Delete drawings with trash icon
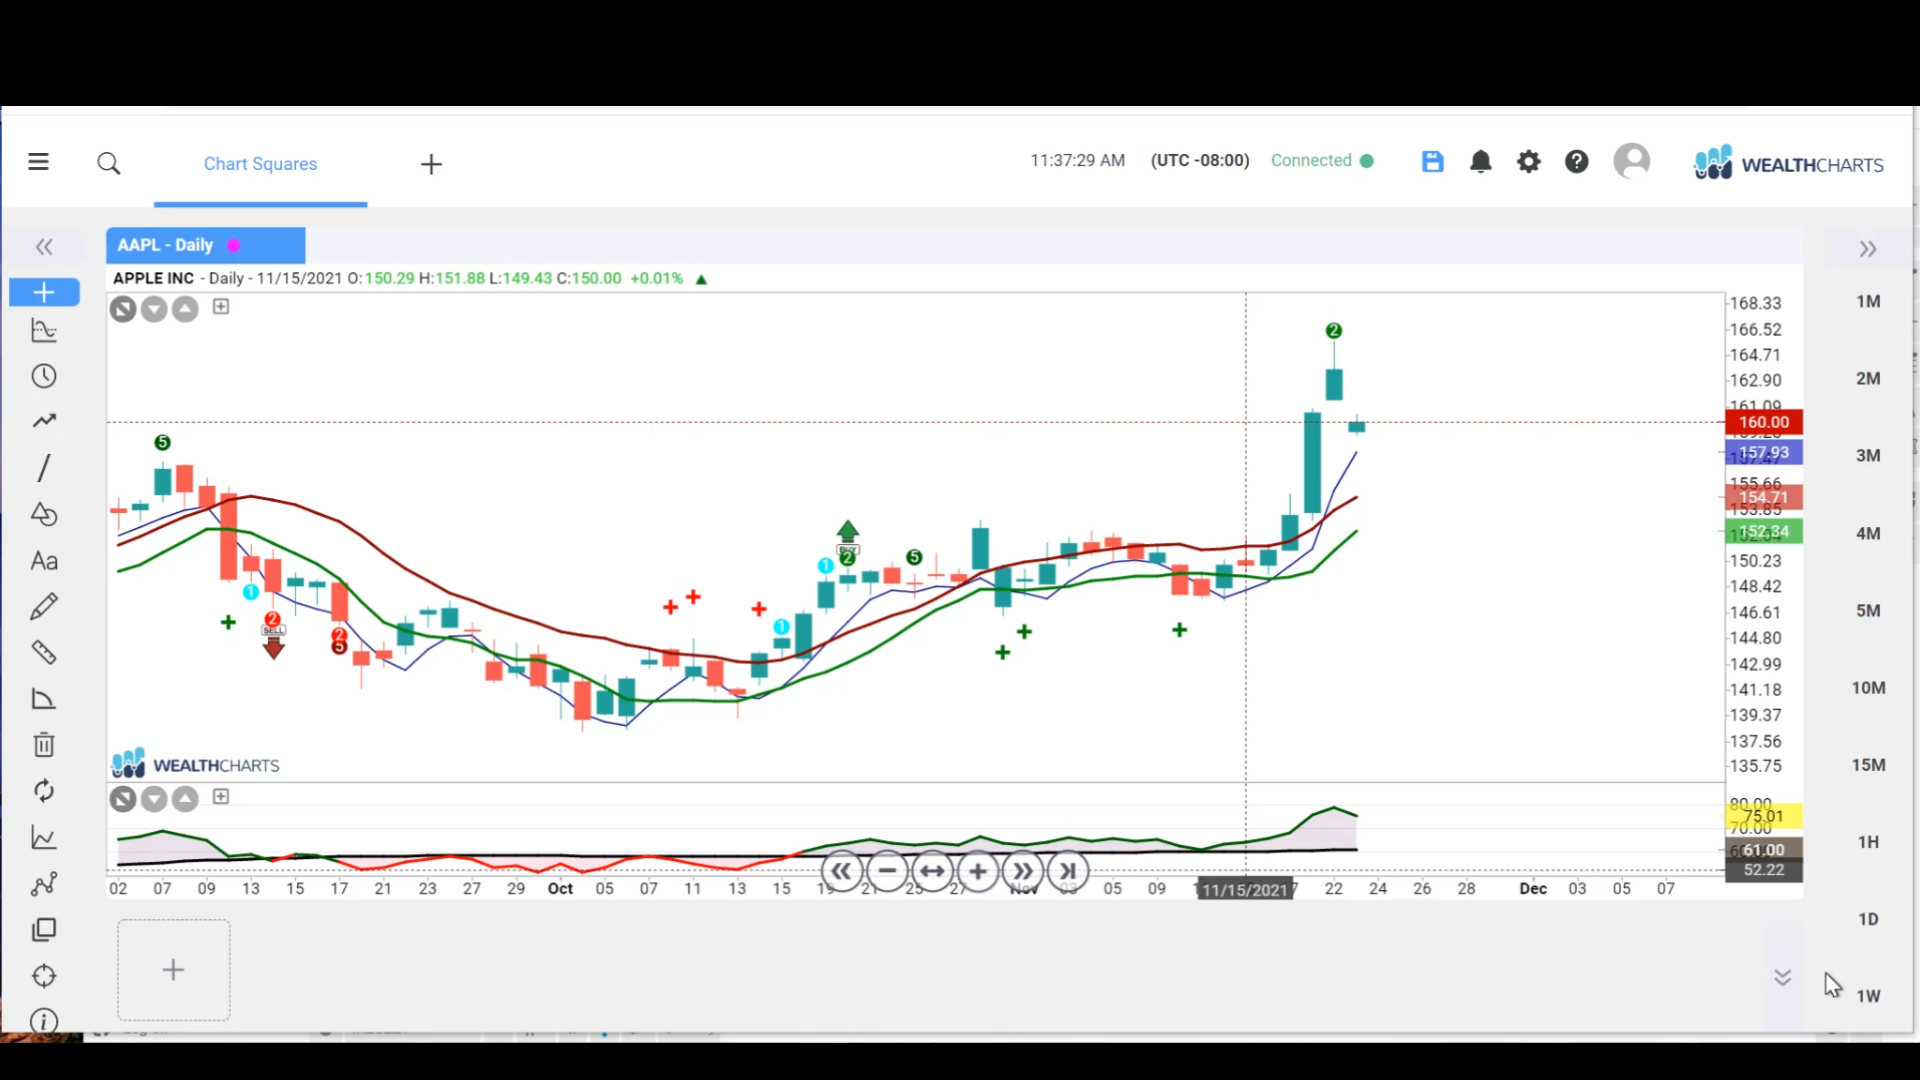This screenshot has height=1080, width=1920. 44,745
